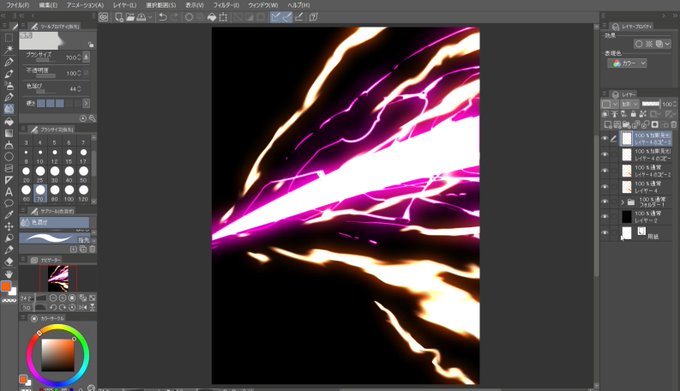The width and height of the screenshot is (680, 391).
Task: Click the Scale/Rotate transform icon in command bar
Action: (x=223, y=17)
